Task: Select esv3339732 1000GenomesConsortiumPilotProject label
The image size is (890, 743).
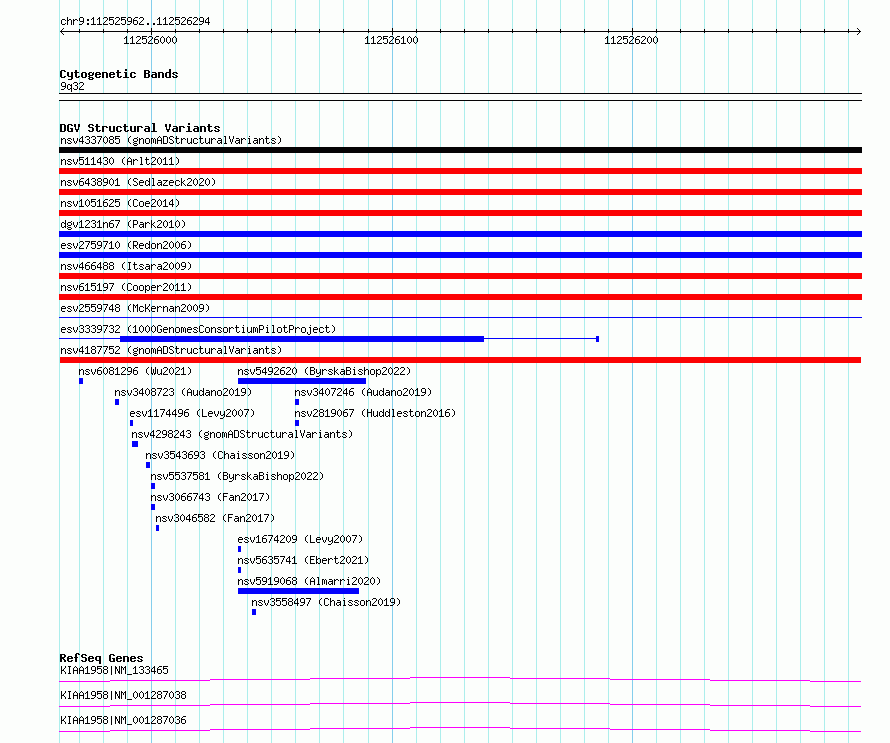Action: 198,329
